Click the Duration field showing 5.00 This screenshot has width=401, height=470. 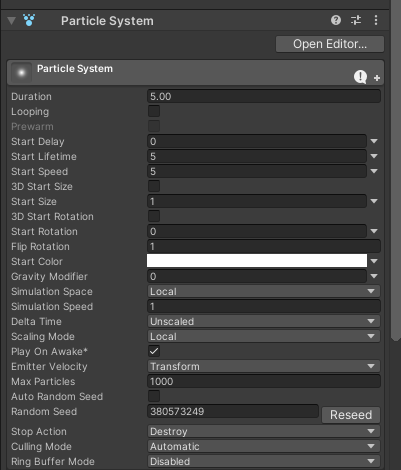(x=264, y=96)
